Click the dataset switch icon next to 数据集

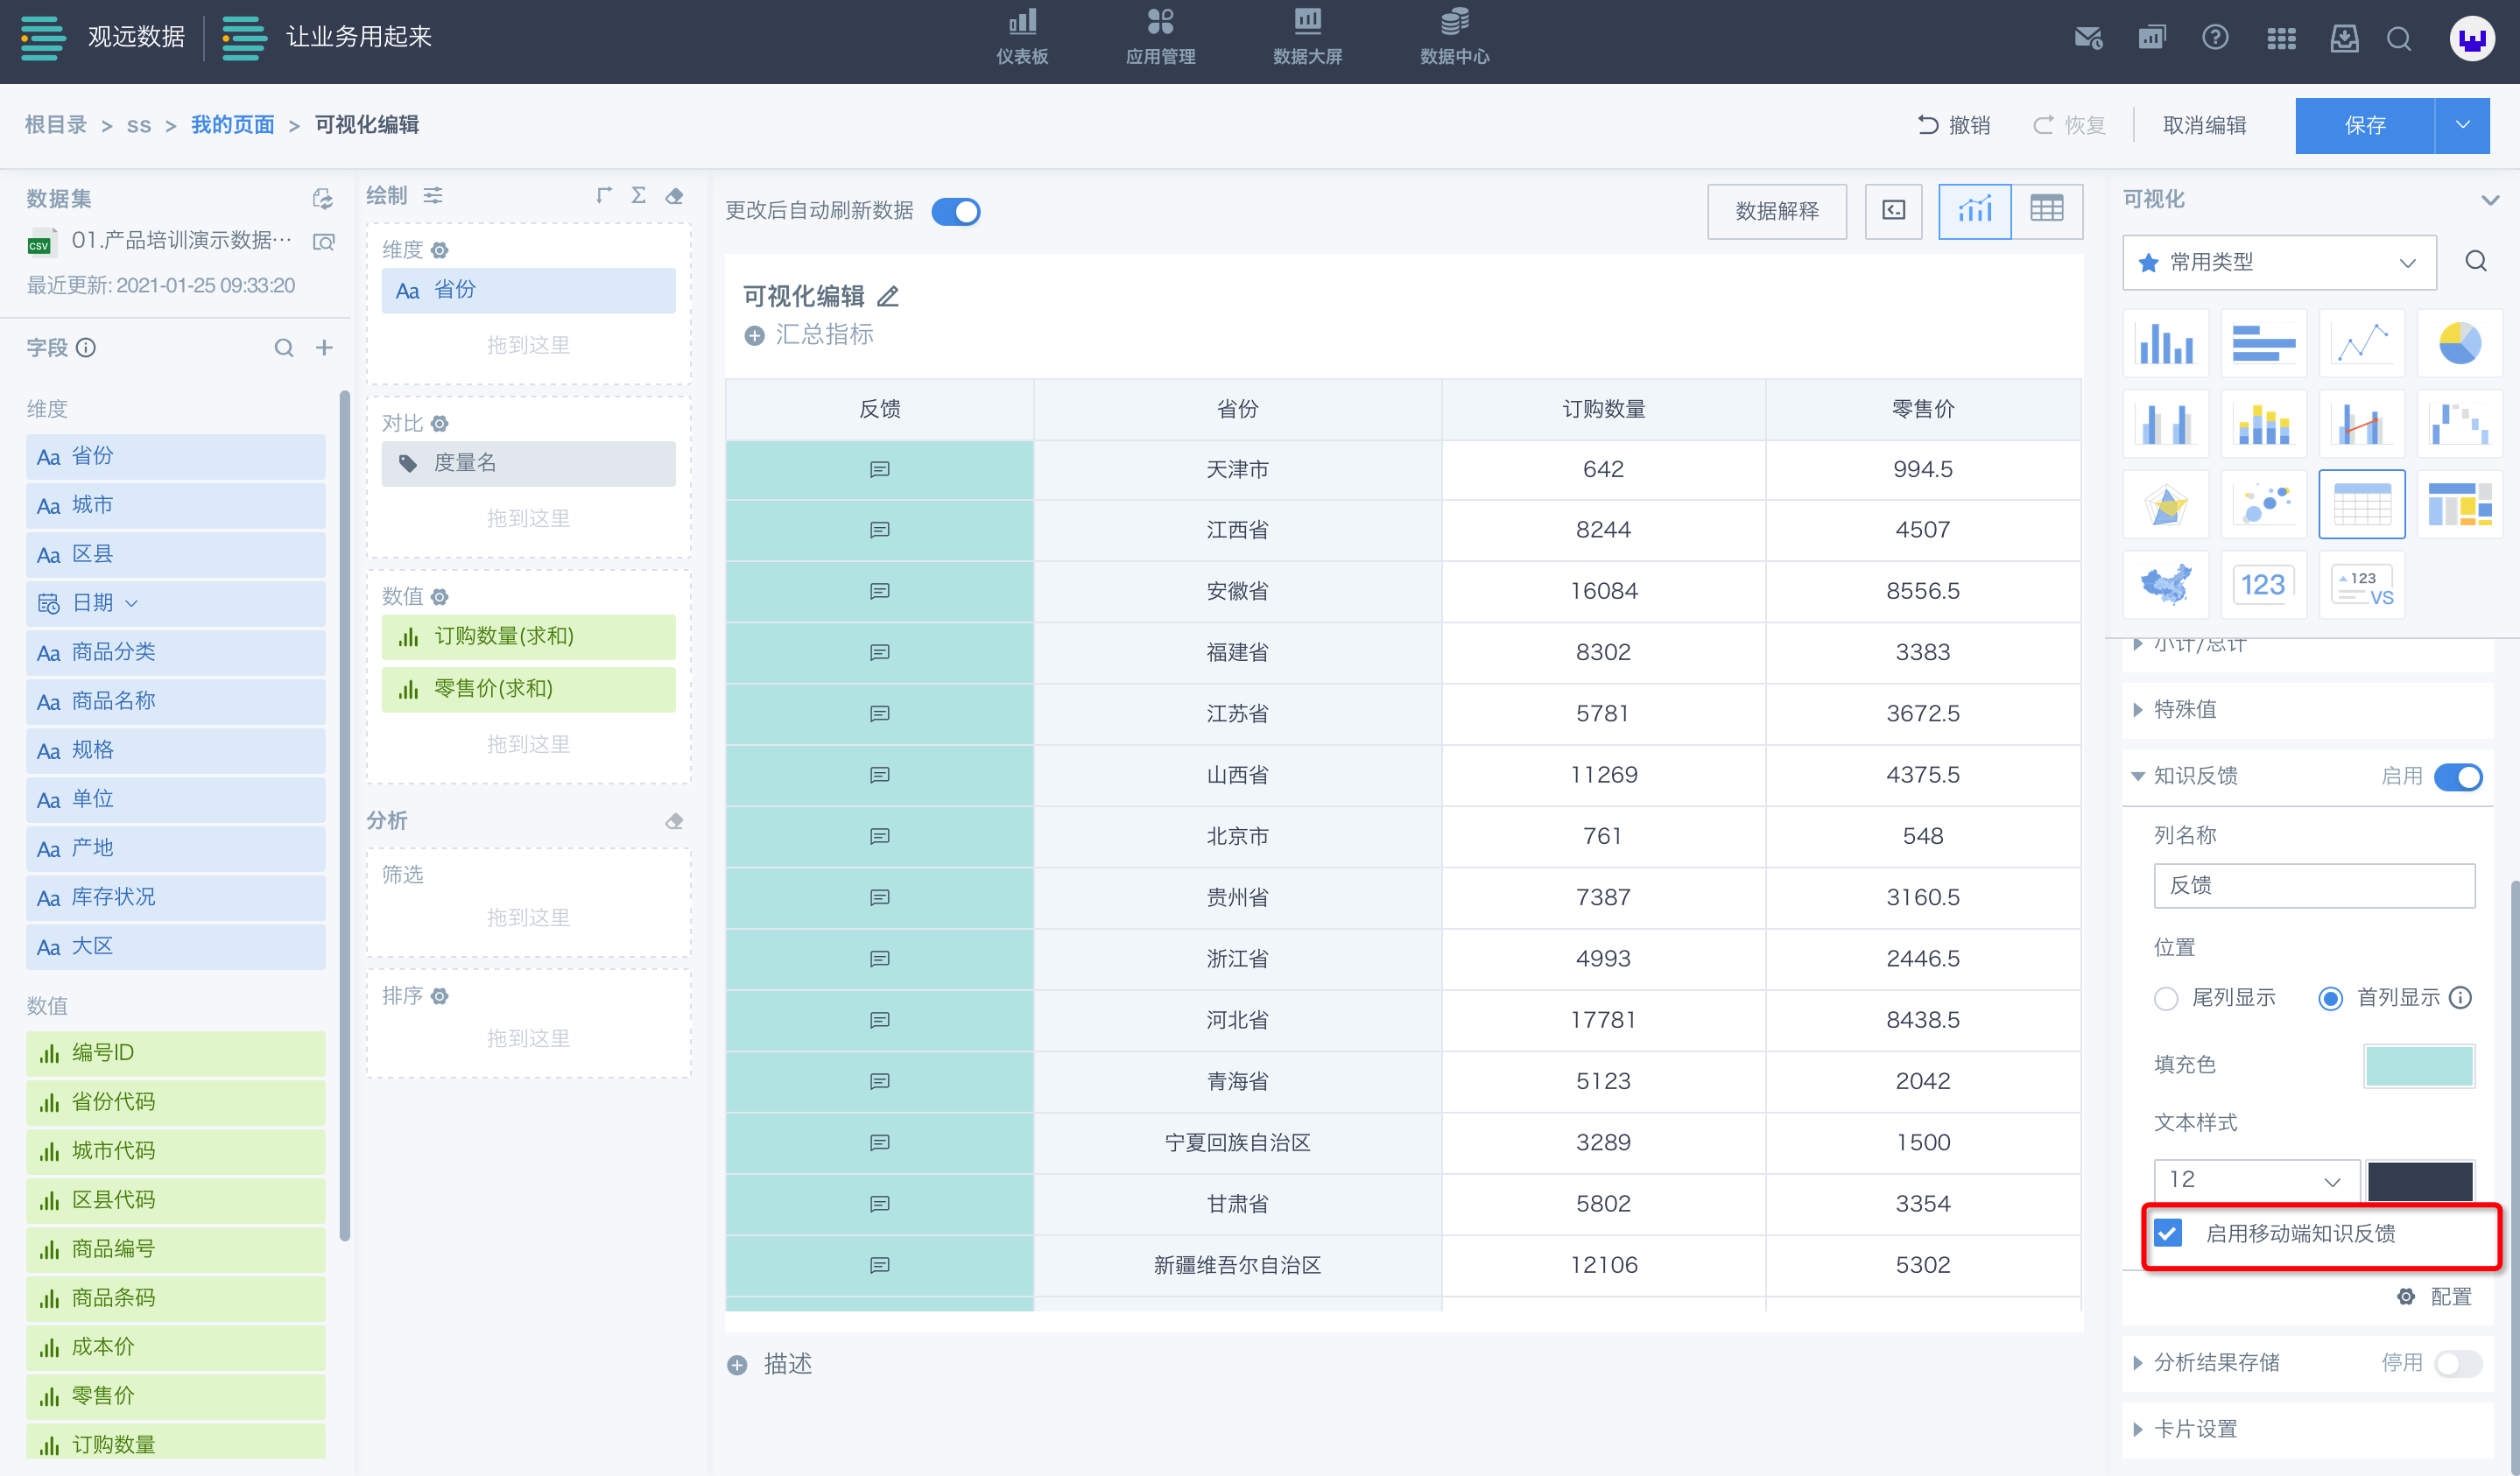coord(322,198)
